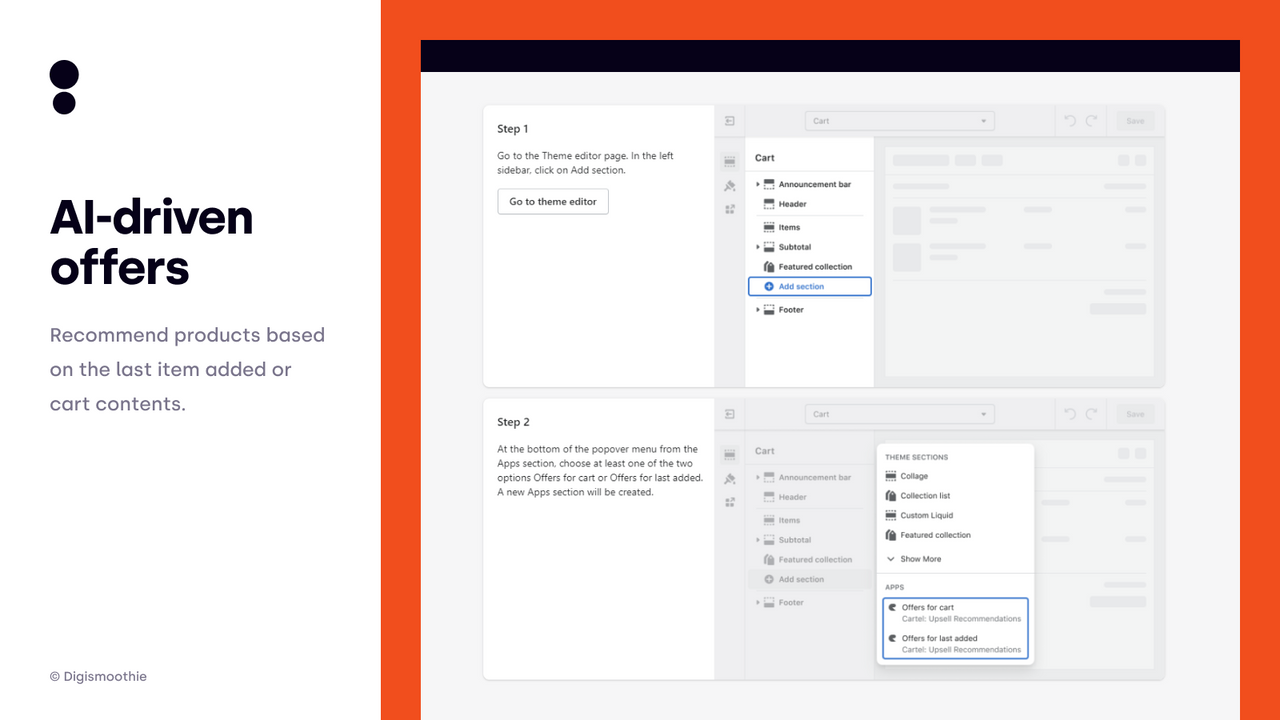Image resolution: width=1280 pixels, height=720 pixels.
Task: Click the Custom Liquid section icon
Action: click(891, 515)
